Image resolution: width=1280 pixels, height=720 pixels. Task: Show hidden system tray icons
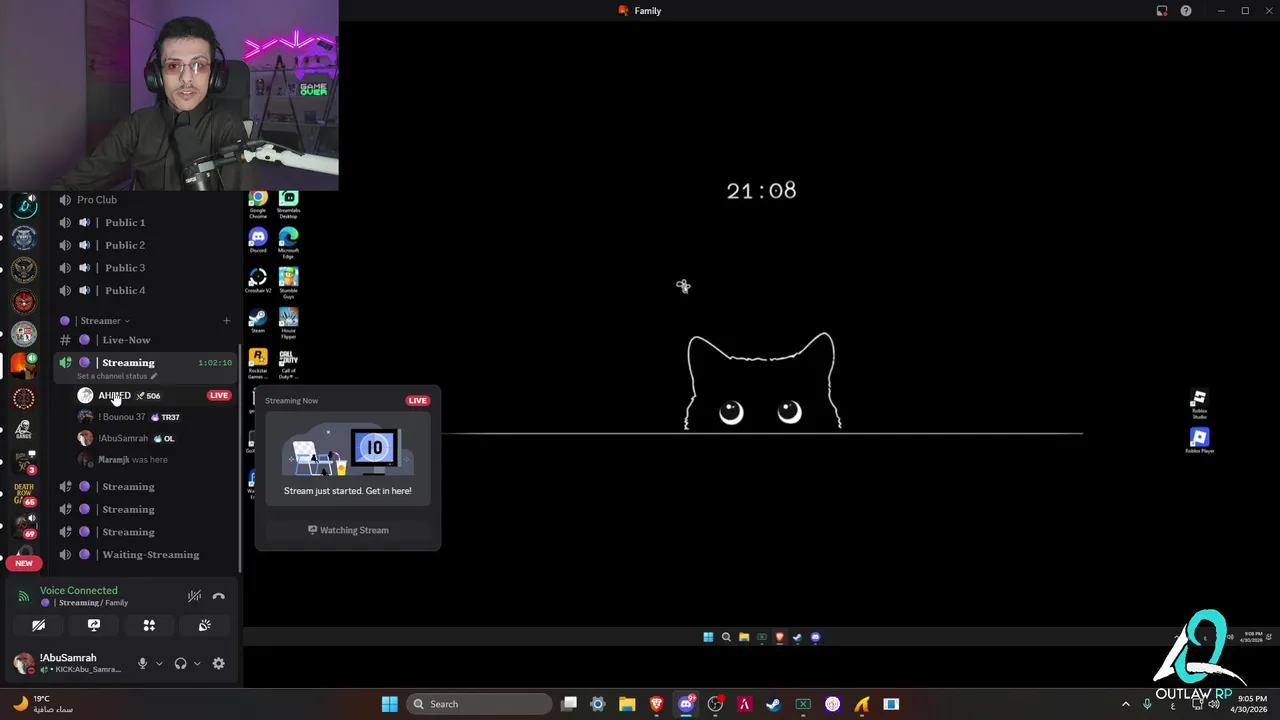pyautogui.click(x=1125, y=704)
